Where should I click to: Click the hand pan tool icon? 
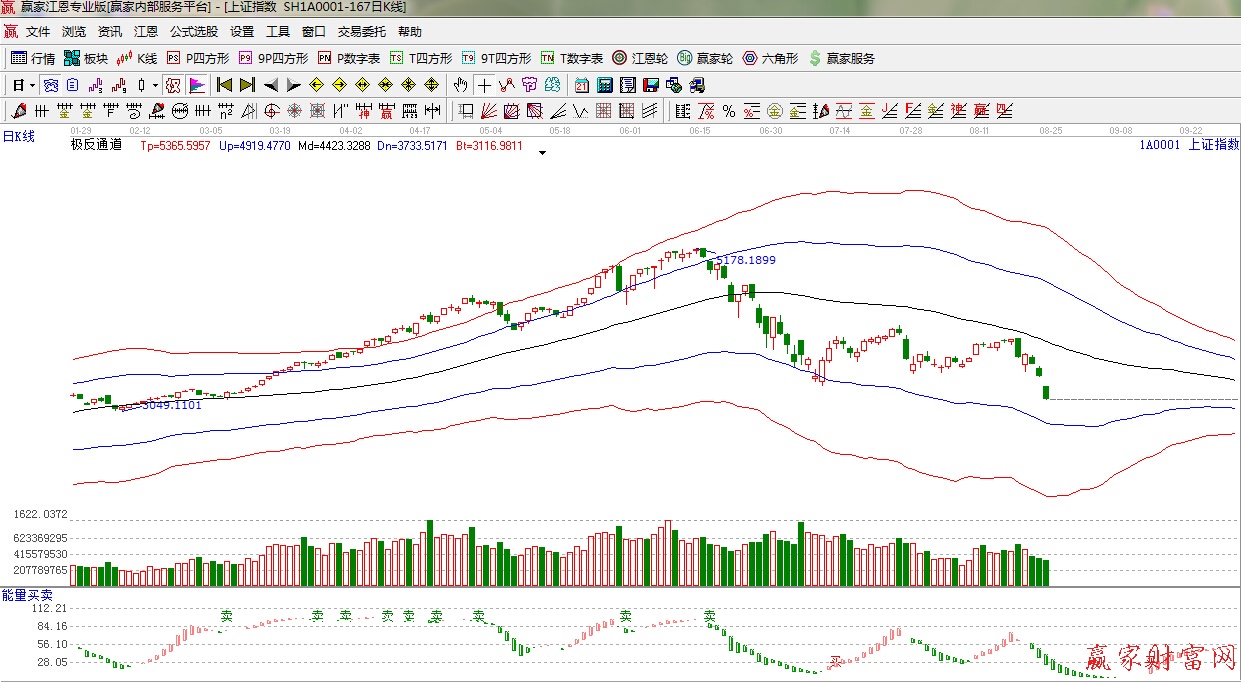[460, 85]
